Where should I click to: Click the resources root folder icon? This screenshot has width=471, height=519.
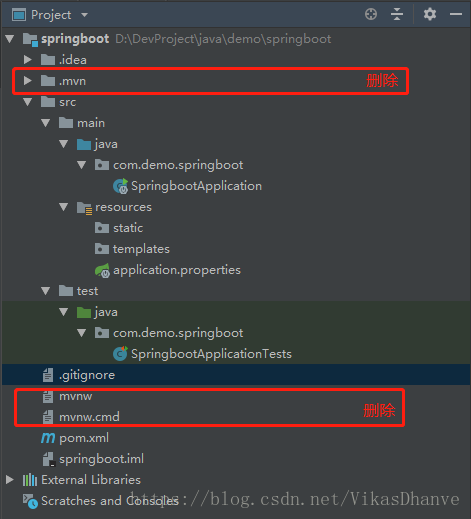click(84, 208)
